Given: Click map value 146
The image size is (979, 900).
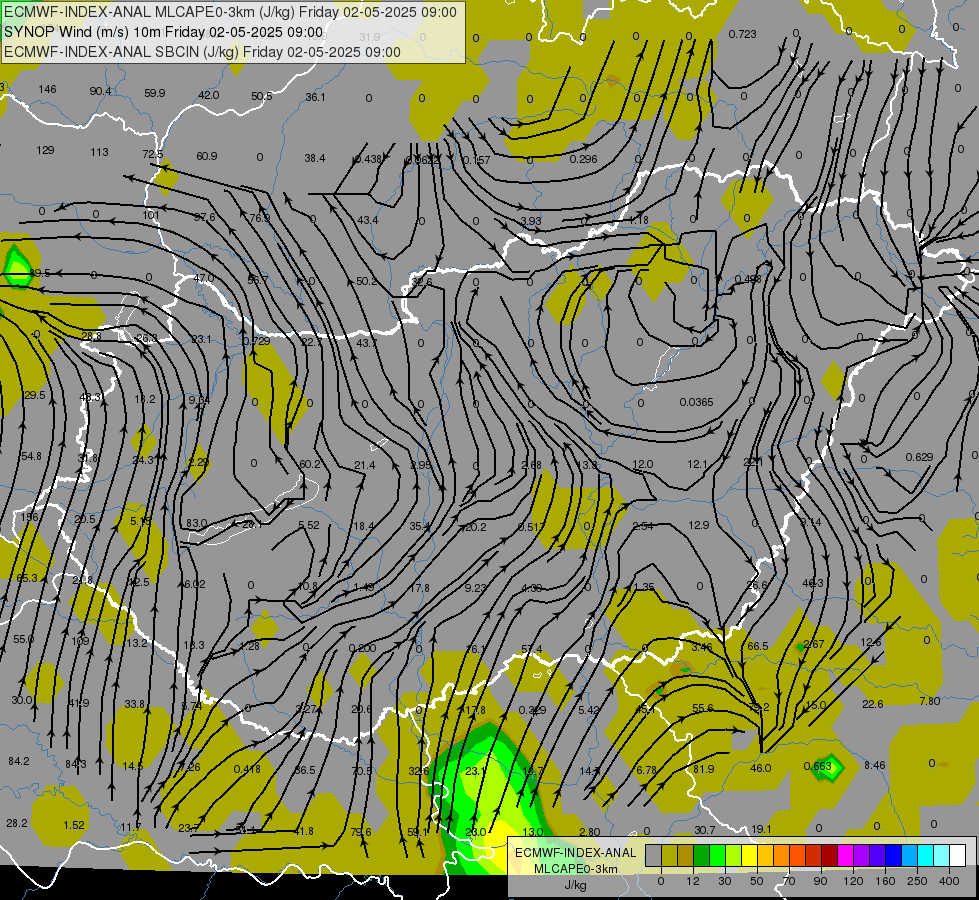Looking at the screenshot, I should [47, 89].
